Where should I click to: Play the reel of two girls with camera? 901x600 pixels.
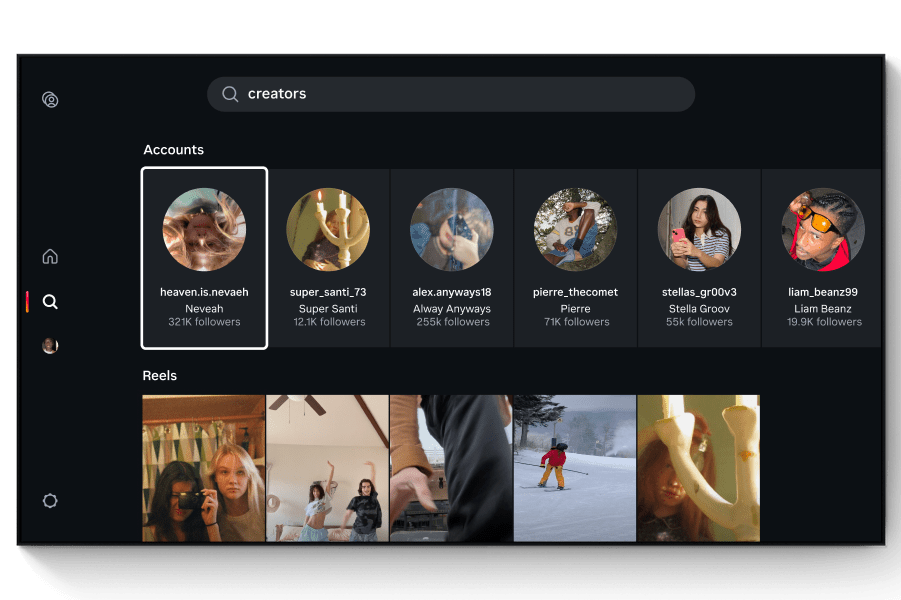(x=203, y=468)
